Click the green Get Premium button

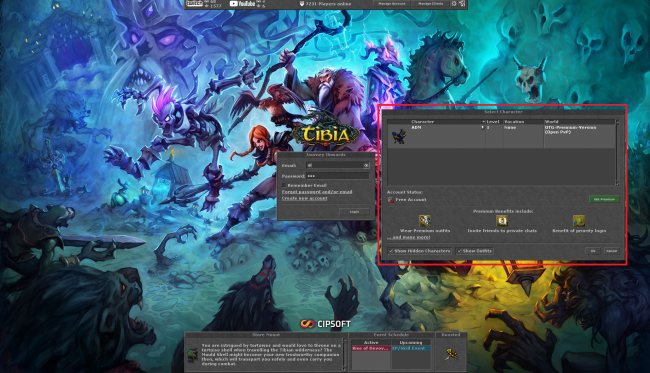[x=604, y=199]
